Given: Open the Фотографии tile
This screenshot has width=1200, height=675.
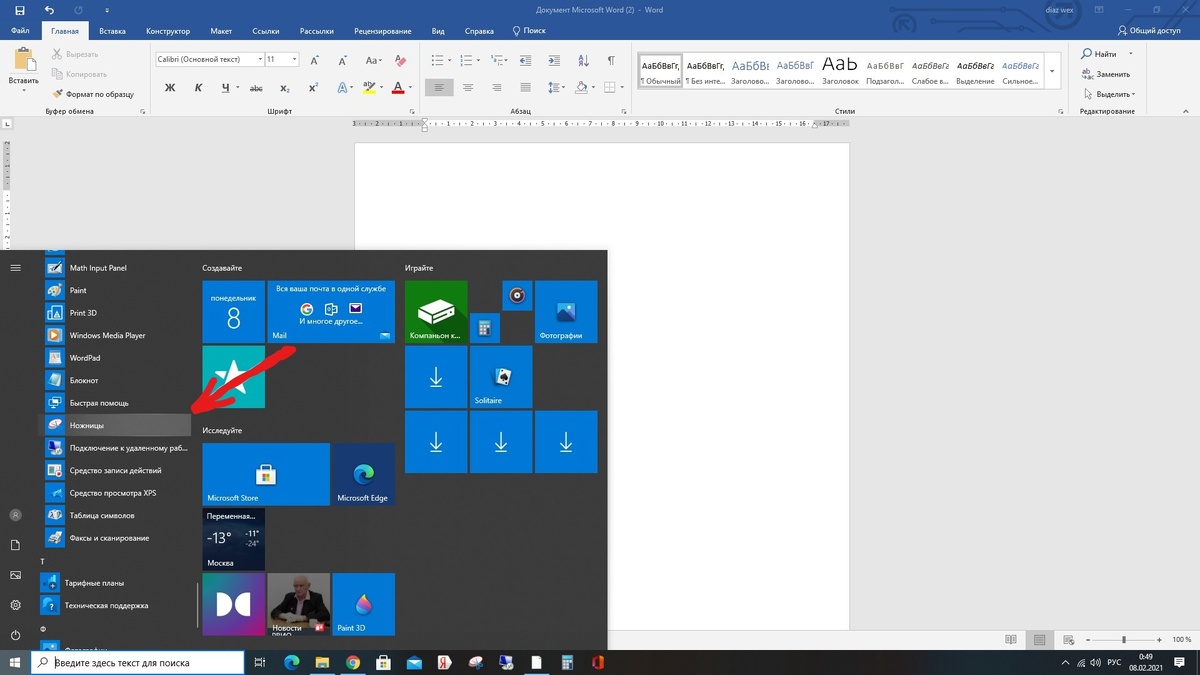Looking at the screenshot, I should pos(566,312).
